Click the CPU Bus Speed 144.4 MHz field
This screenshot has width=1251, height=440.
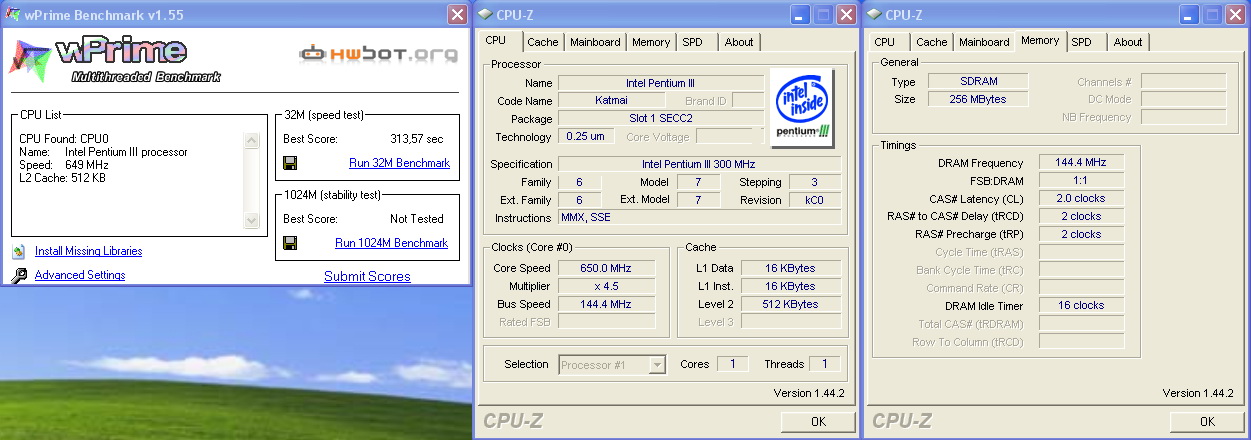click(x=607, y=304)
